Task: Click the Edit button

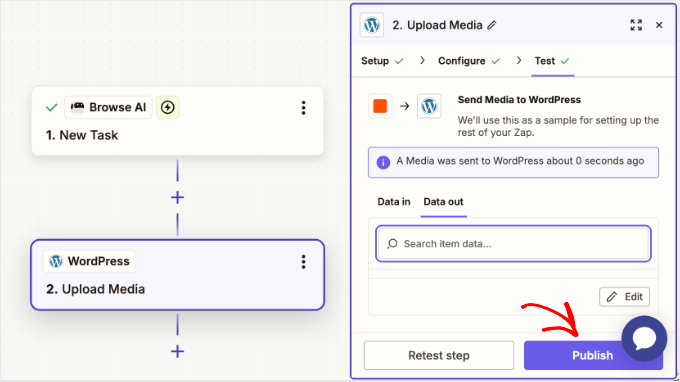Action: (x=624, y=297)
